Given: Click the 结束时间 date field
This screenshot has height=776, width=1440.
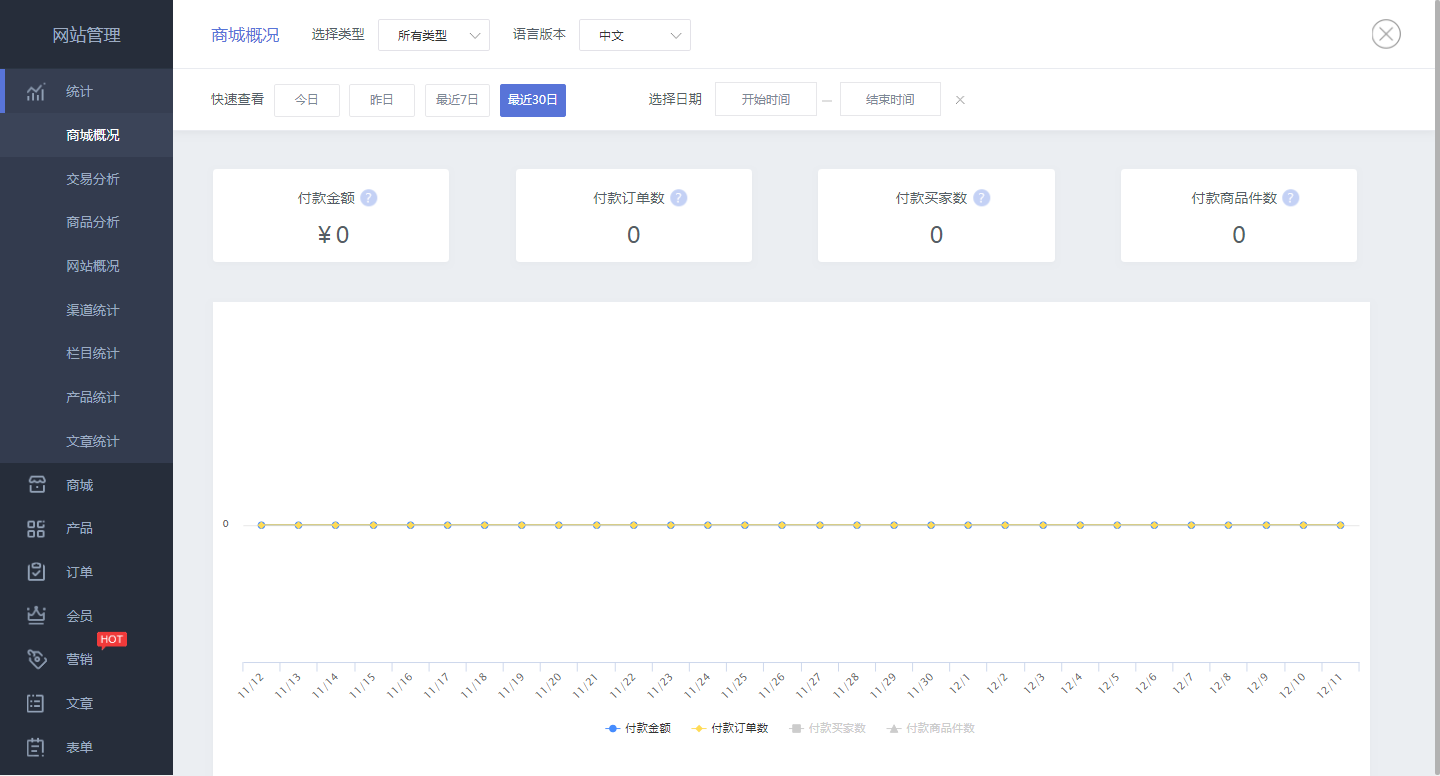Looking at the screenshot, I should pyautogui.click(x=890, y=99).
